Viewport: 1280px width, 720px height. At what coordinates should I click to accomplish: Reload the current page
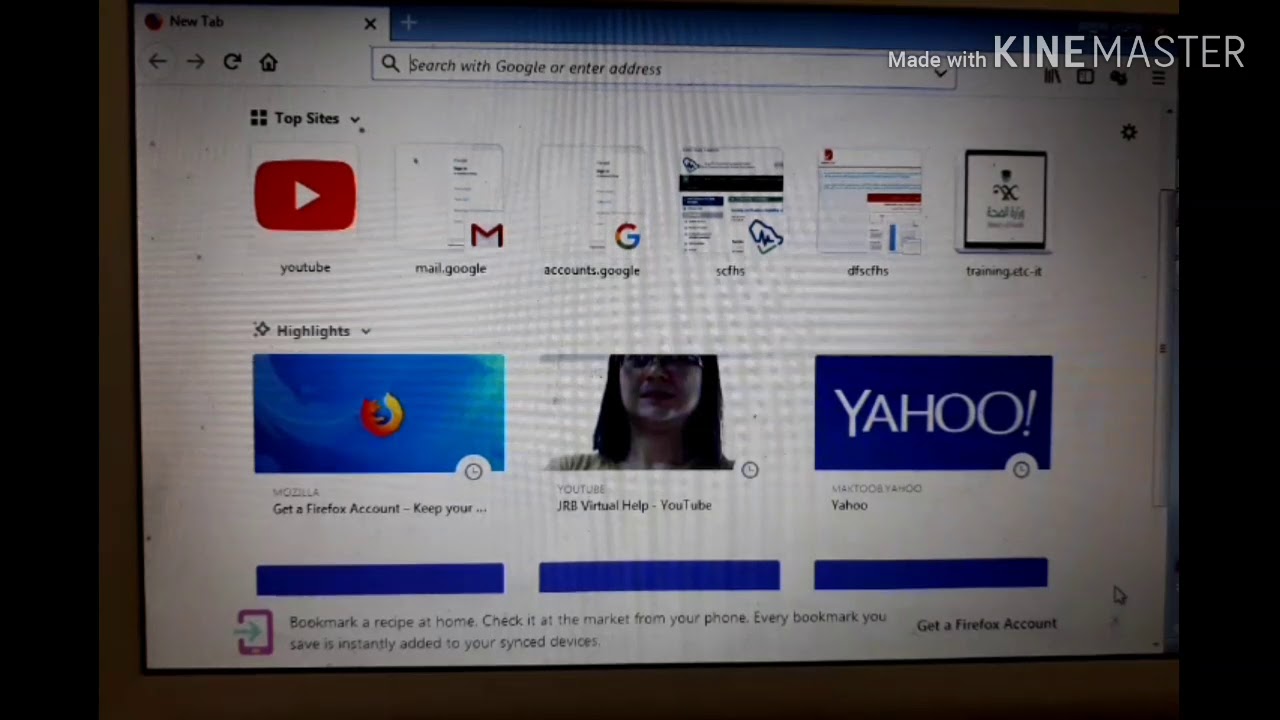tap(232, 62)
